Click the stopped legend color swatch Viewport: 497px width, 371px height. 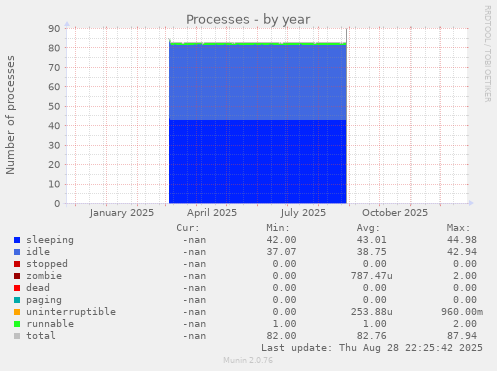click(17, 264)
